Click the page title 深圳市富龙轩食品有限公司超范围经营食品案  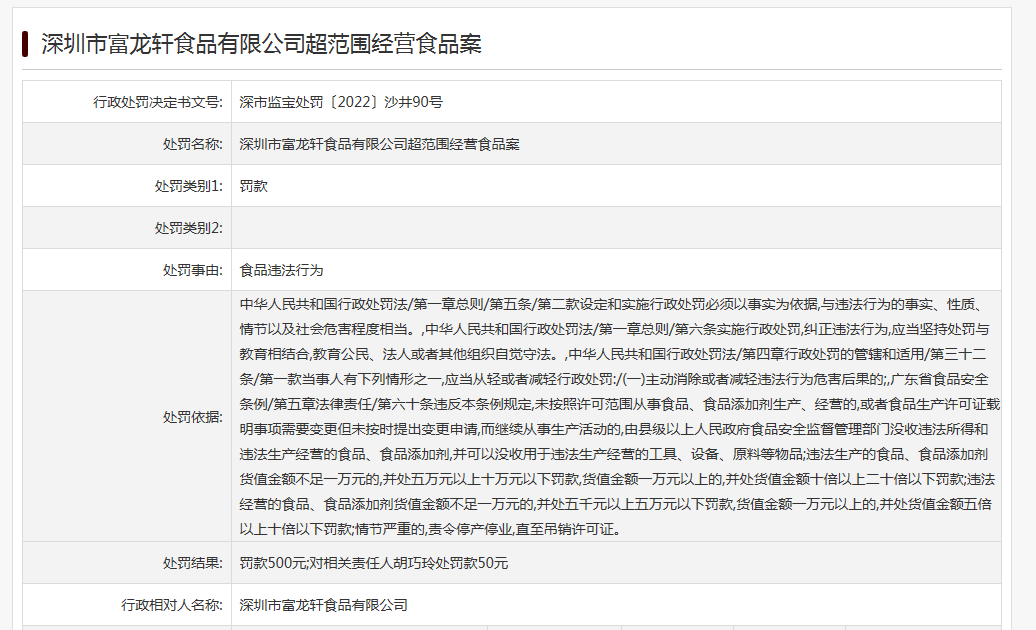tap(261, 44)
